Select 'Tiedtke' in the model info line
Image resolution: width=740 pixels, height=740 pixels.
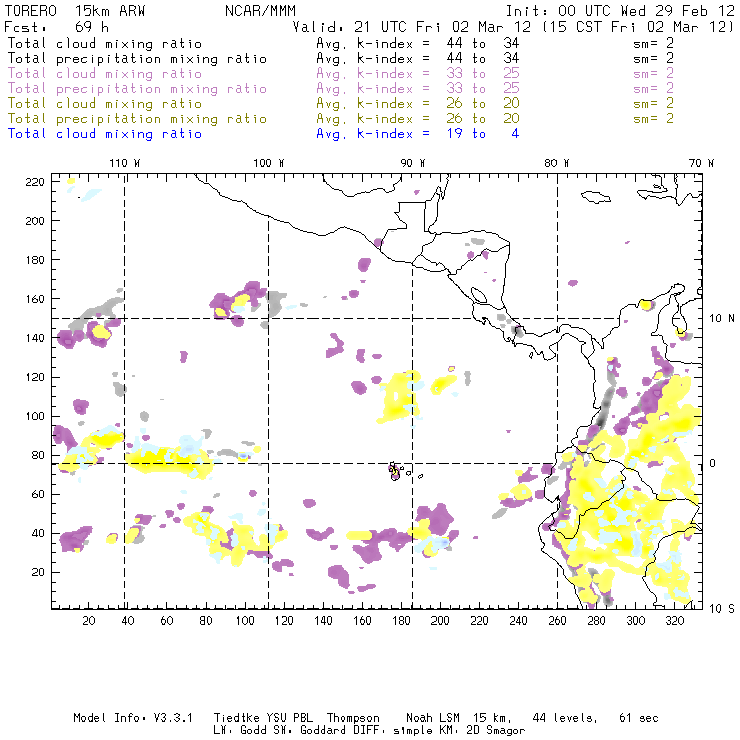point(237,718)
